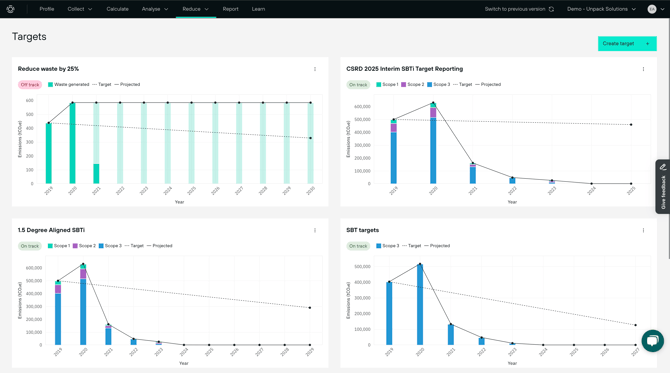
Task: Click the company logo icon in navbar
Action: (x=11, y=9)
